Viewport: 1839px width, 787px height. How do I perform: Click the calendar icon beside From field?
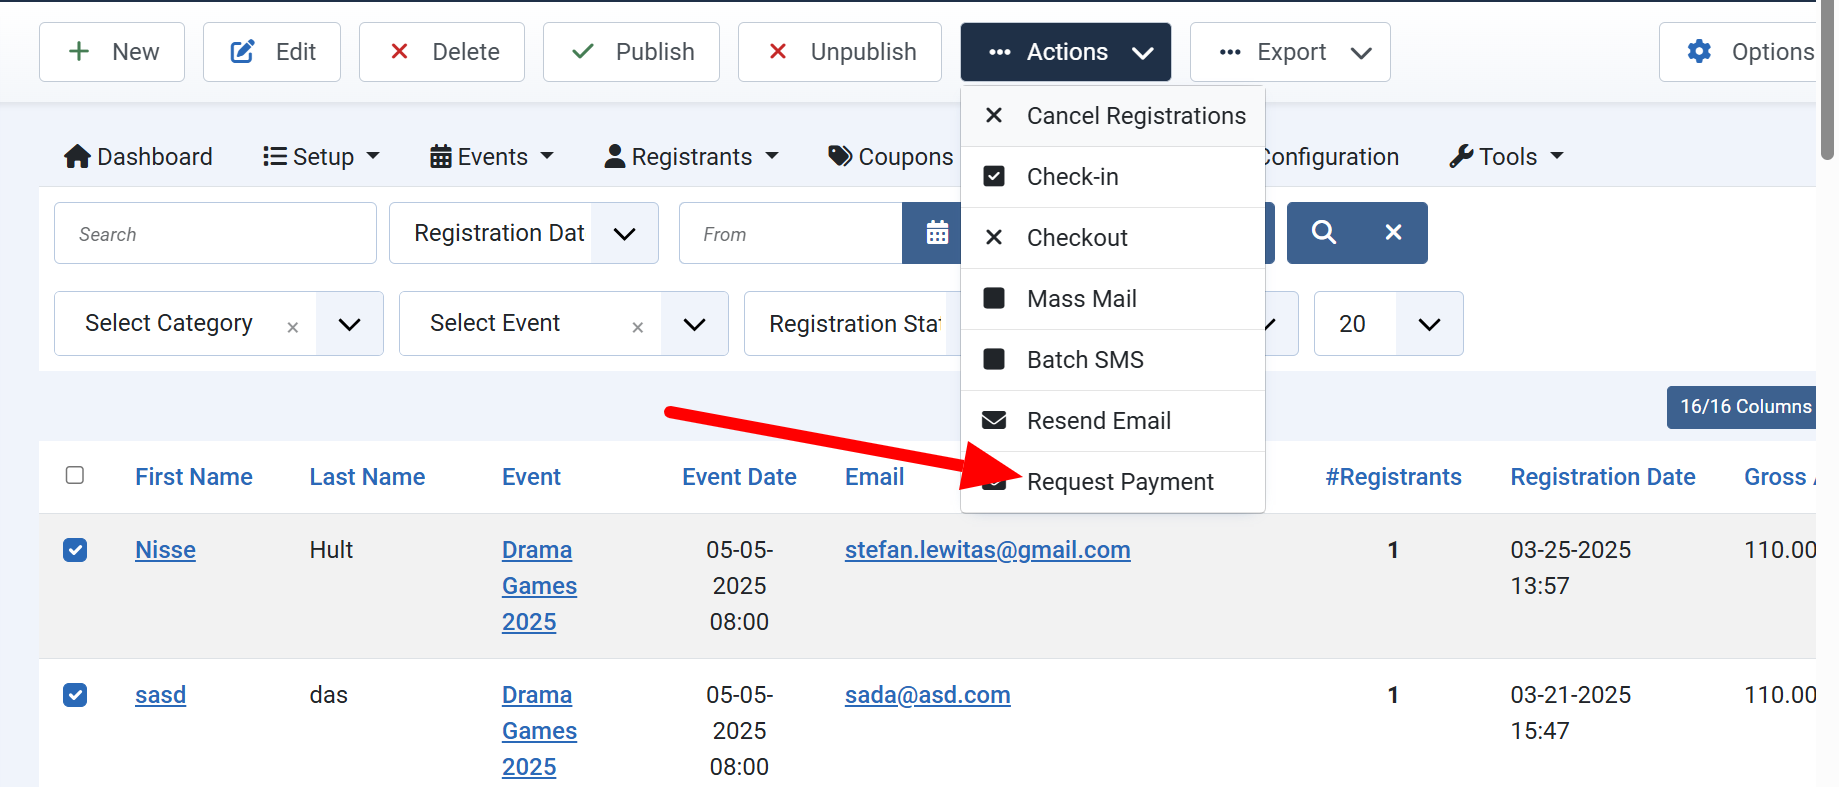937,233
